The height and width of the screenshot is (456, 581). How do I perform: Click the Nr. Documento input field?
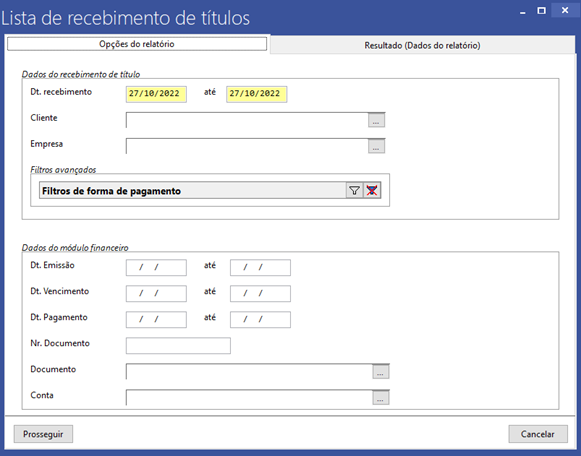[178, 346]
